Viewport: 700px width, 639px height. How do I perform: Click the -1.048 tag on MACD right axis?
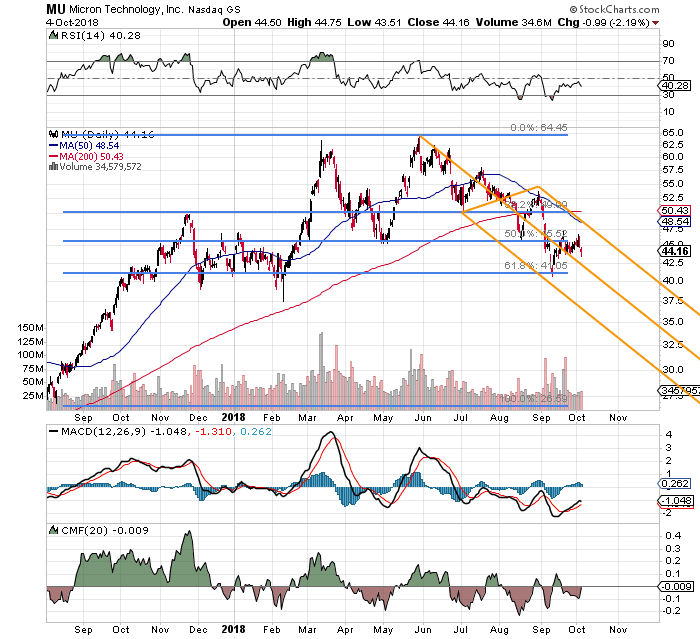pyautogui.click(x=676, y=501)
